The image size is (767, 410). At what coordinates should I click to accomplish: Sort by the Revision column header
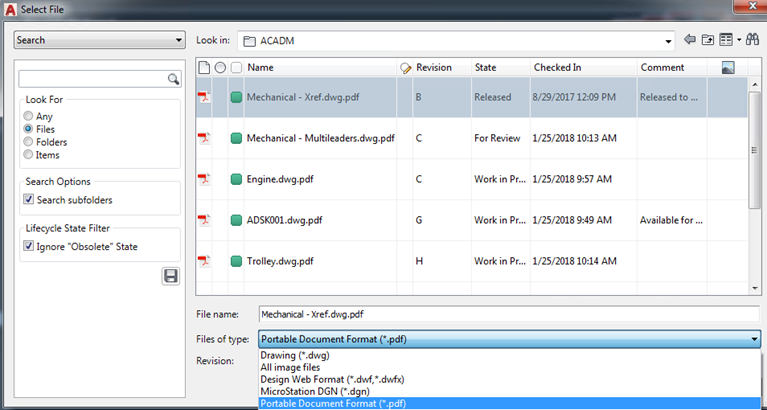tap(433, 68)
